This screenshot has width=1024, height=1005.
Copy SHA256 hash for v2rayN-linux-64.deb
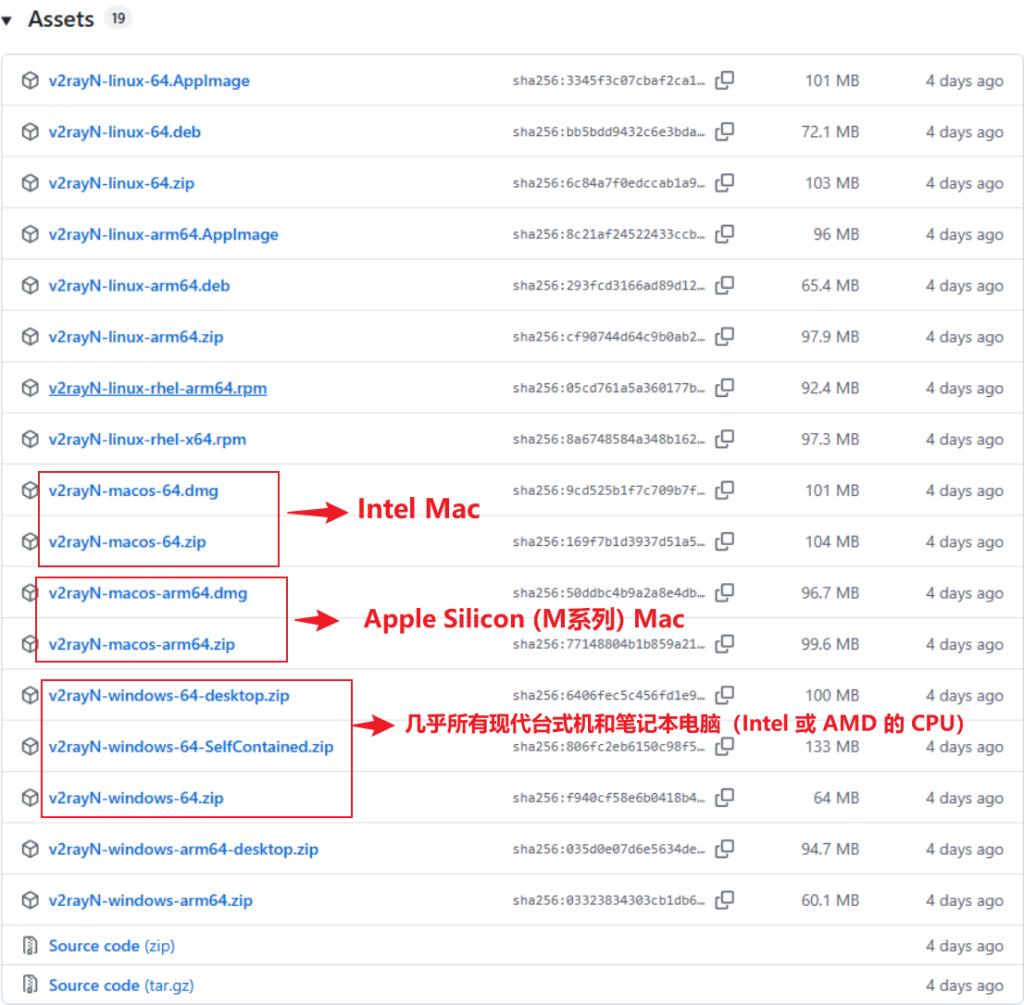pyautogui.click(x=725, y=132)
